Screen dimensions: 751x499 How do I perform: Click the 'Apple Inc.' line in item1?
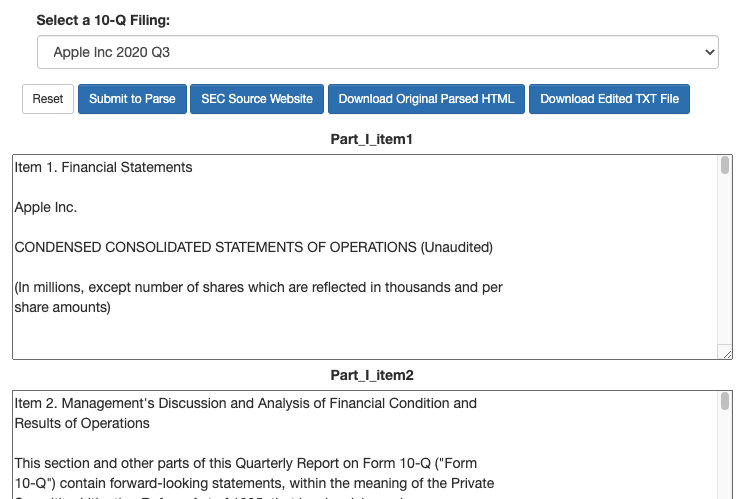tap(46, 207)
